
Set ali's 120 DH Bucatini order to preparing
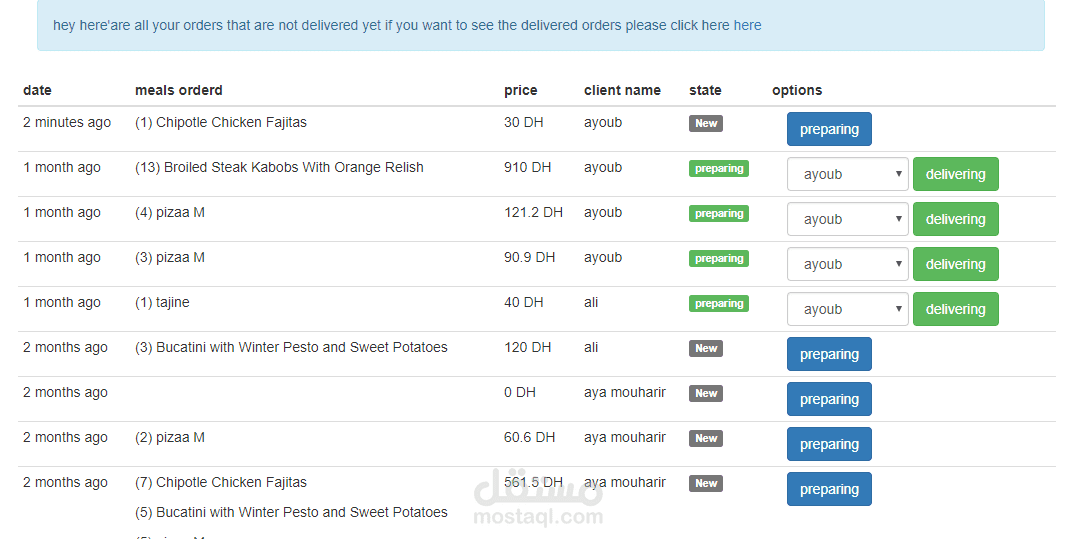[x=829, y=354]
